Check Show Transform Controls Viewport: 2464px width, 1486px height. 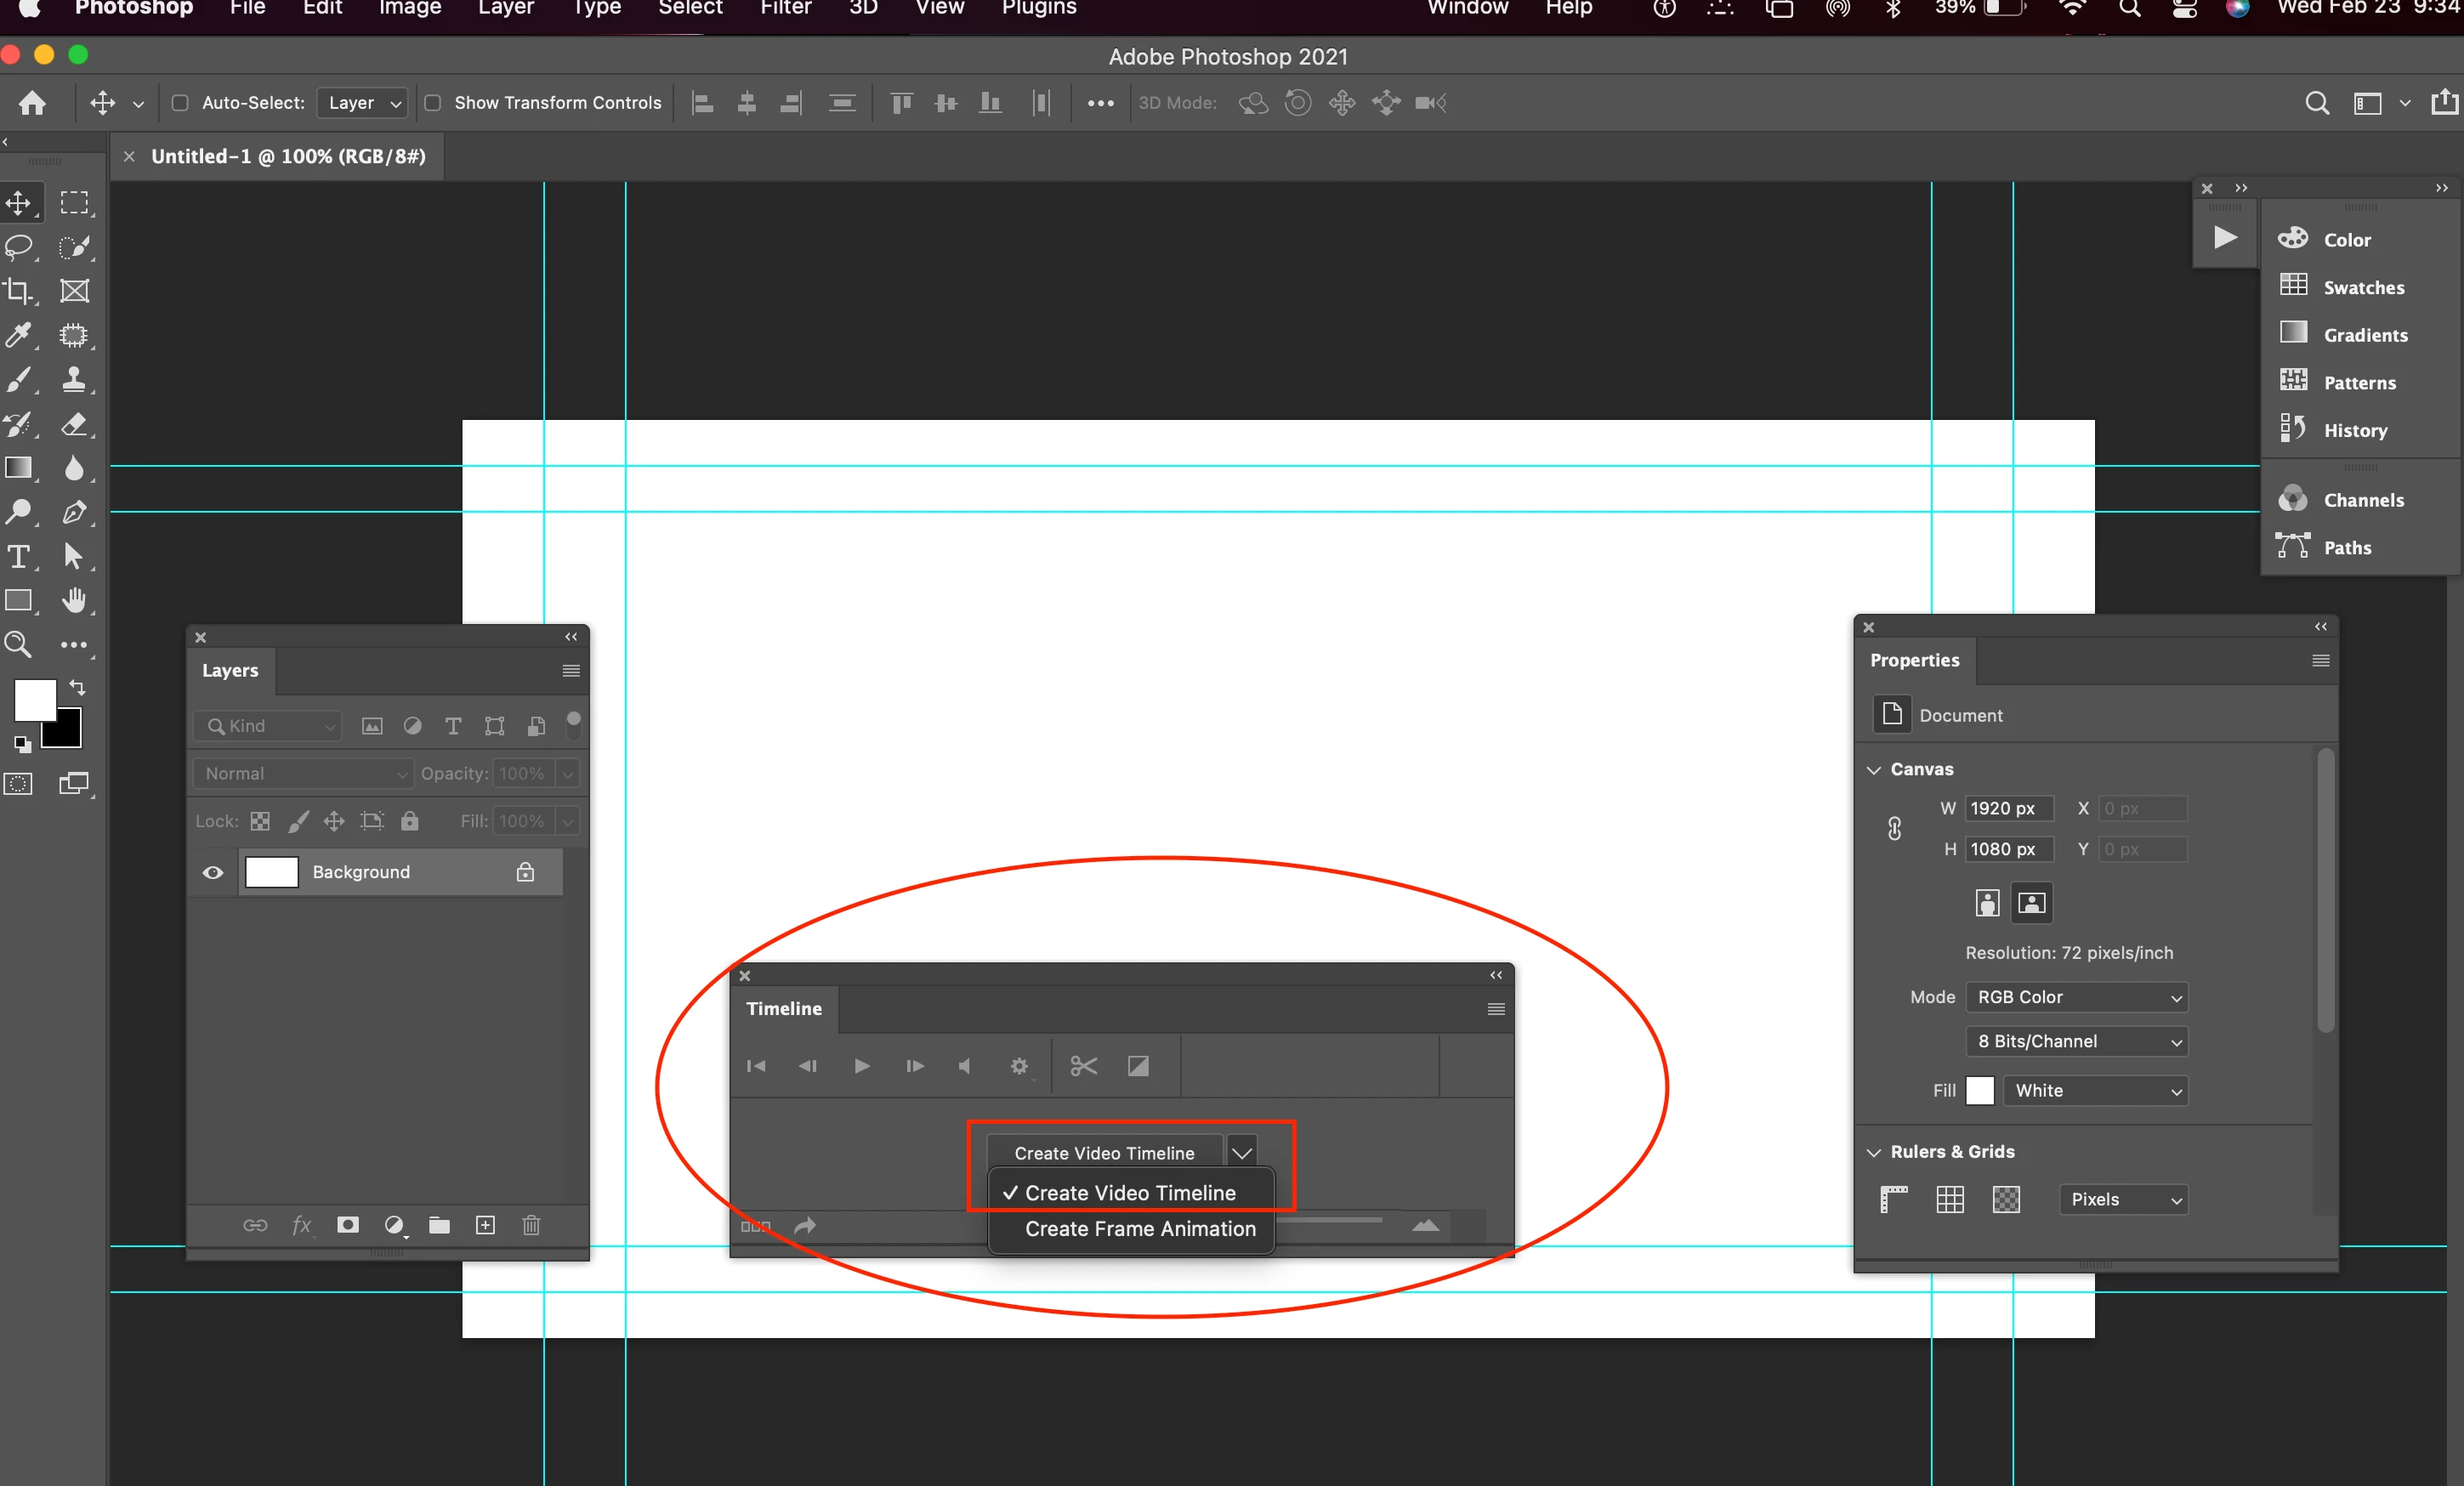tap(433, 103)
